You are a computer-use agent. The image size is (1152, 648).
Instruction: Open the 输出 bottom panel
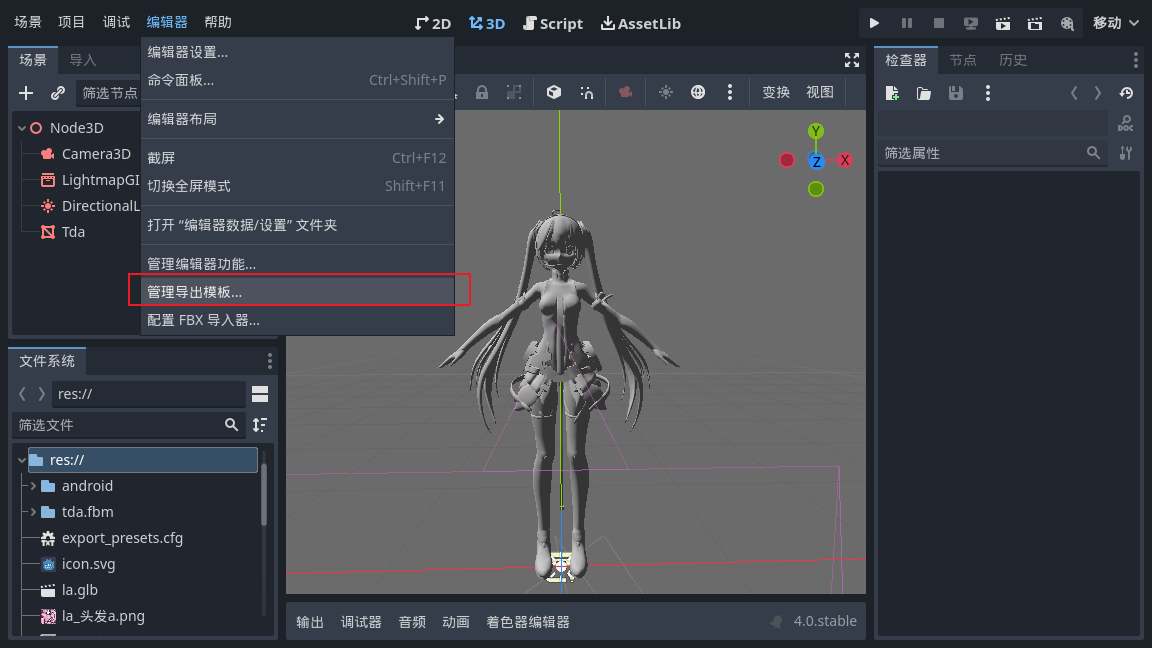click(310, 622)
